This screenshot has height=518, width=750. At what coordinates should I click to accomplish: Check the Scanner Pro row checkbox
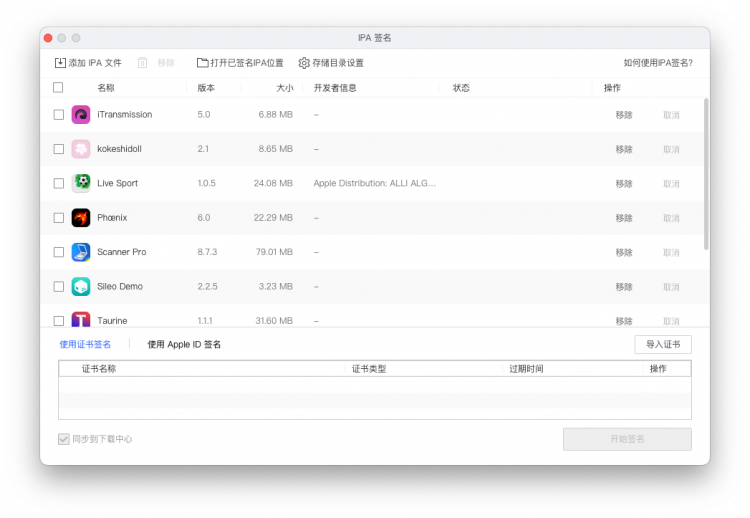click(x=58, y=252)
